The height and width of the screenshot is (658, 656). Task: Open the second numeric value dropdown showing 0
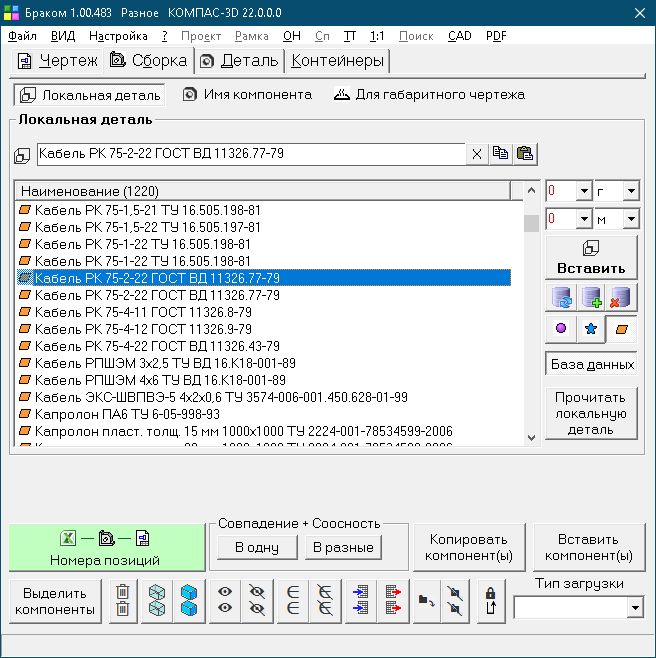pos(584,219)
